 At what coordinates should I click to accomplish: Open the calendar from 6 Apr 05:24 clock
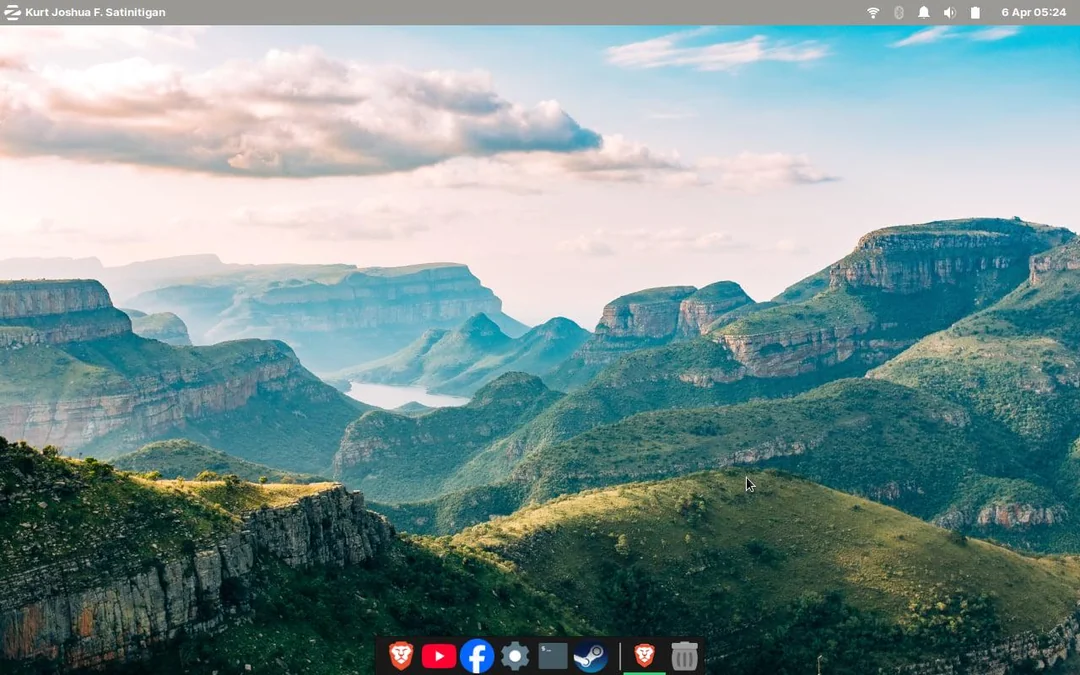[x=1033, y=12]
